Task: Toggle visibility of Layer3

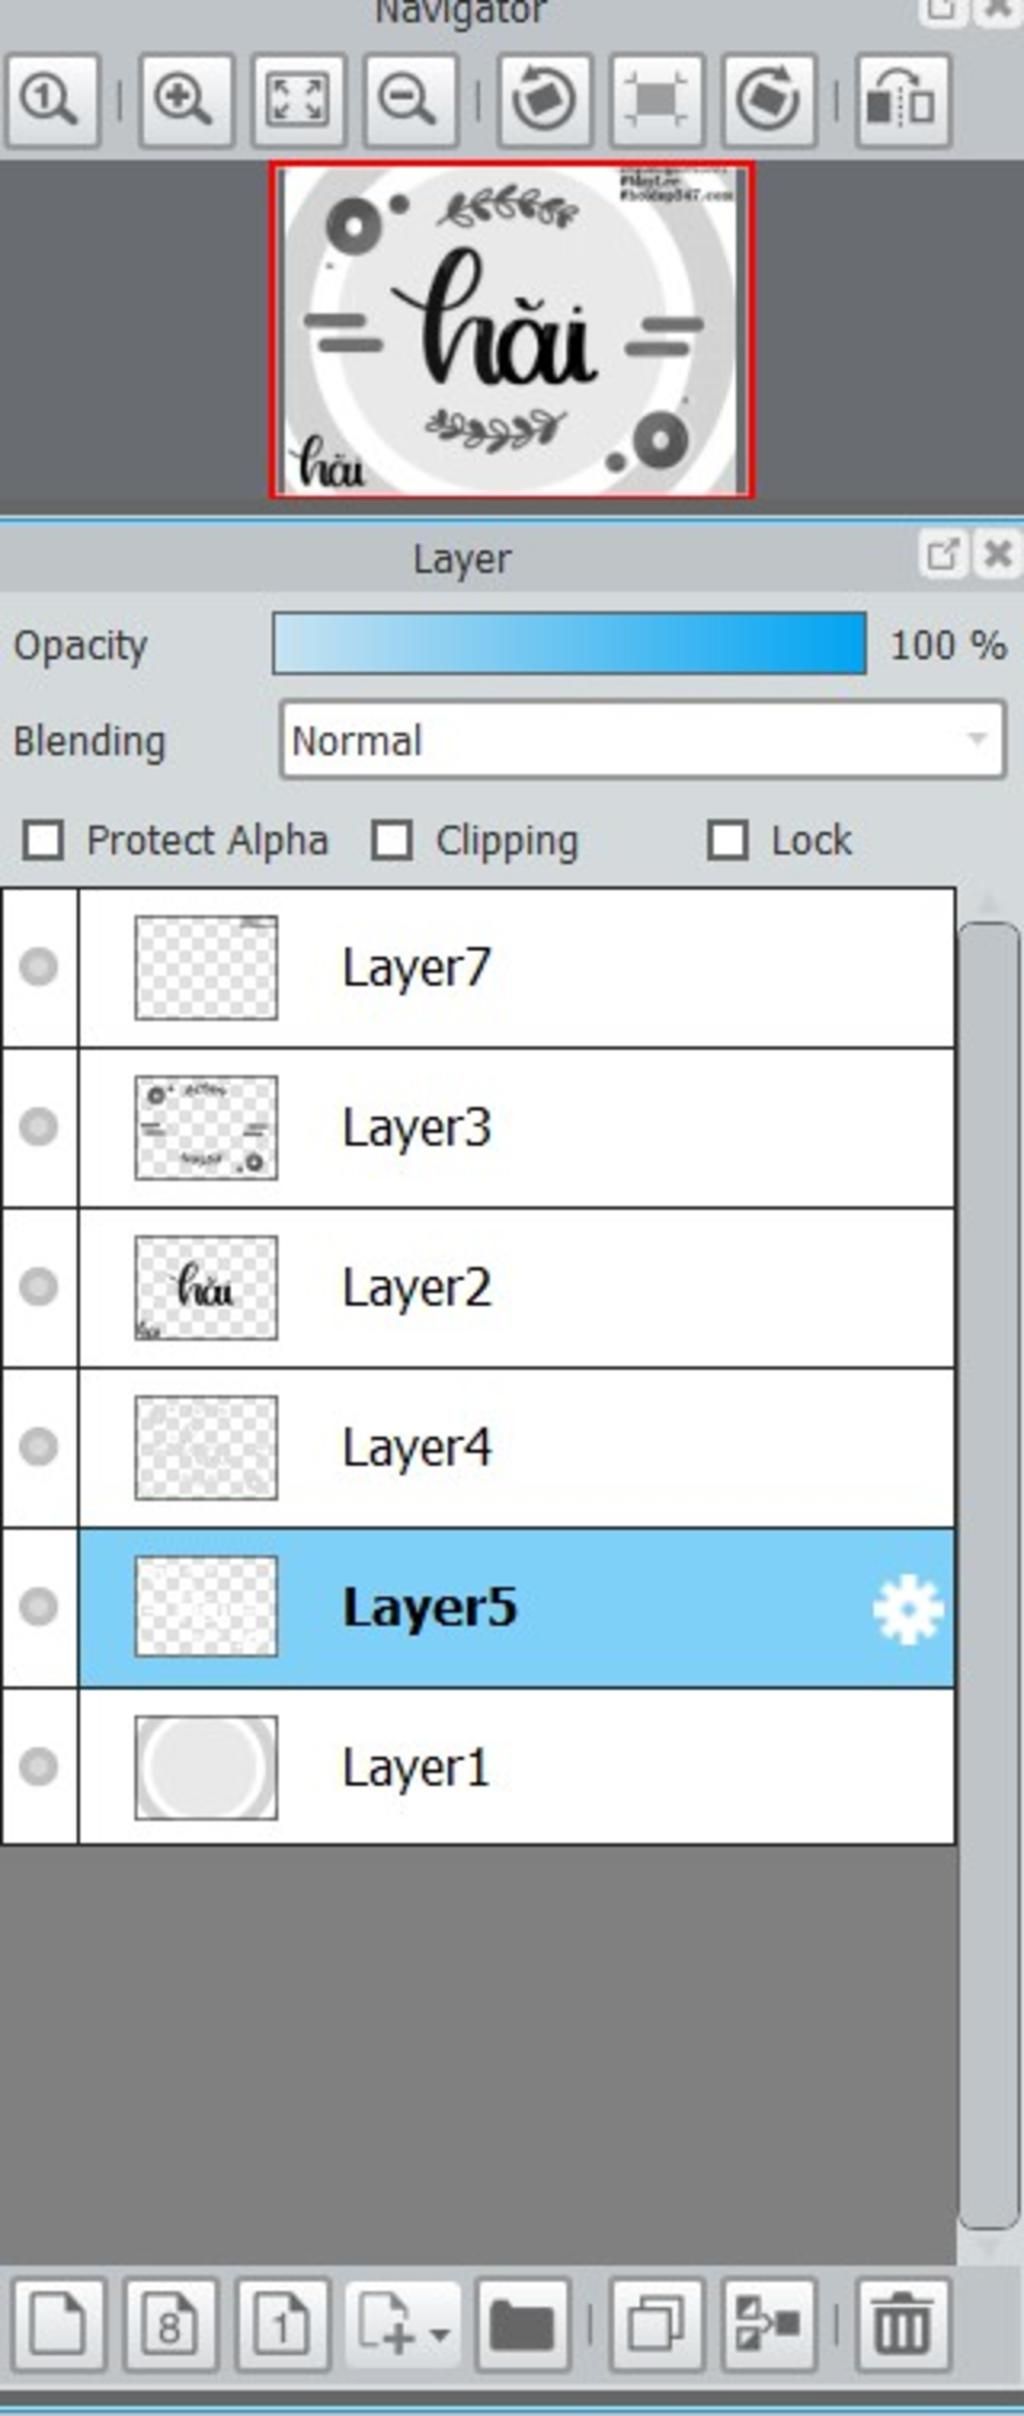Action: [x=39, y=1127]
